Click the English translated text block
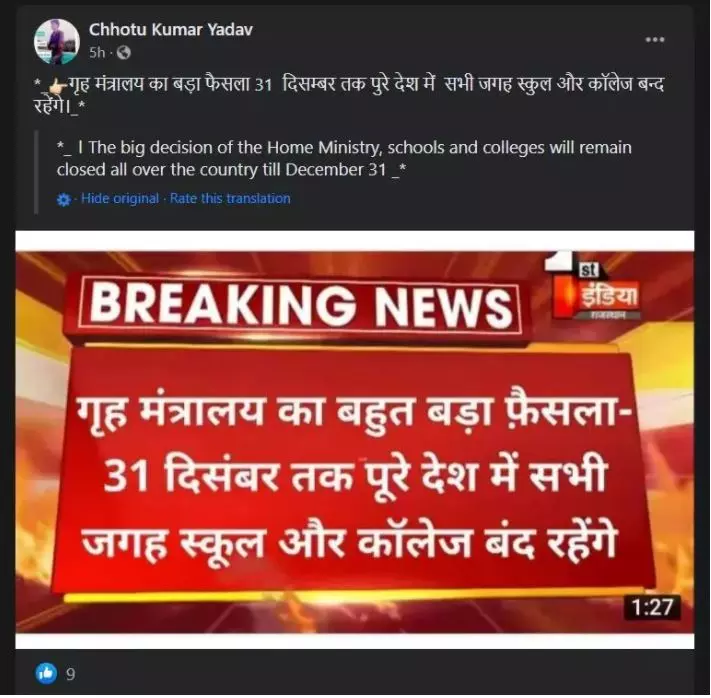Image resolution: width=711 pixels, height=698 pixels. pyautogui.click(x=345, y=159)
